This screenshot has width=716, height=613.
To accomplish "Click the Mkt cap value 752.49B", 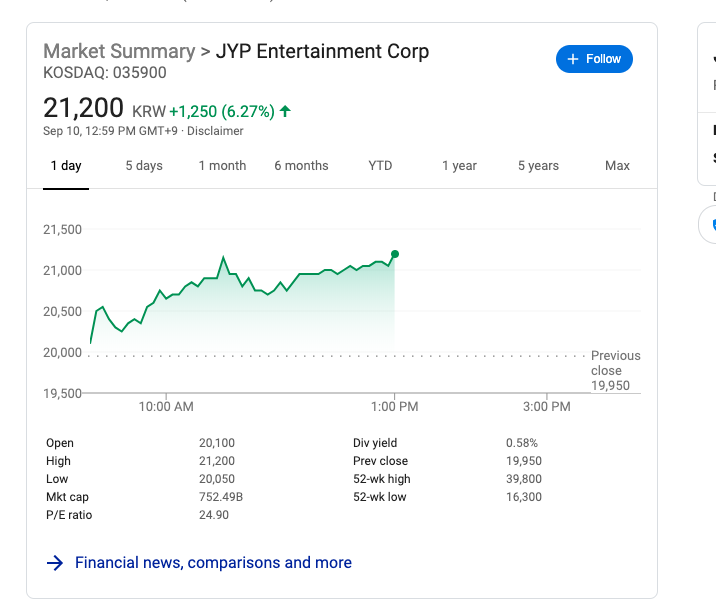I will [x=221, y=497].
